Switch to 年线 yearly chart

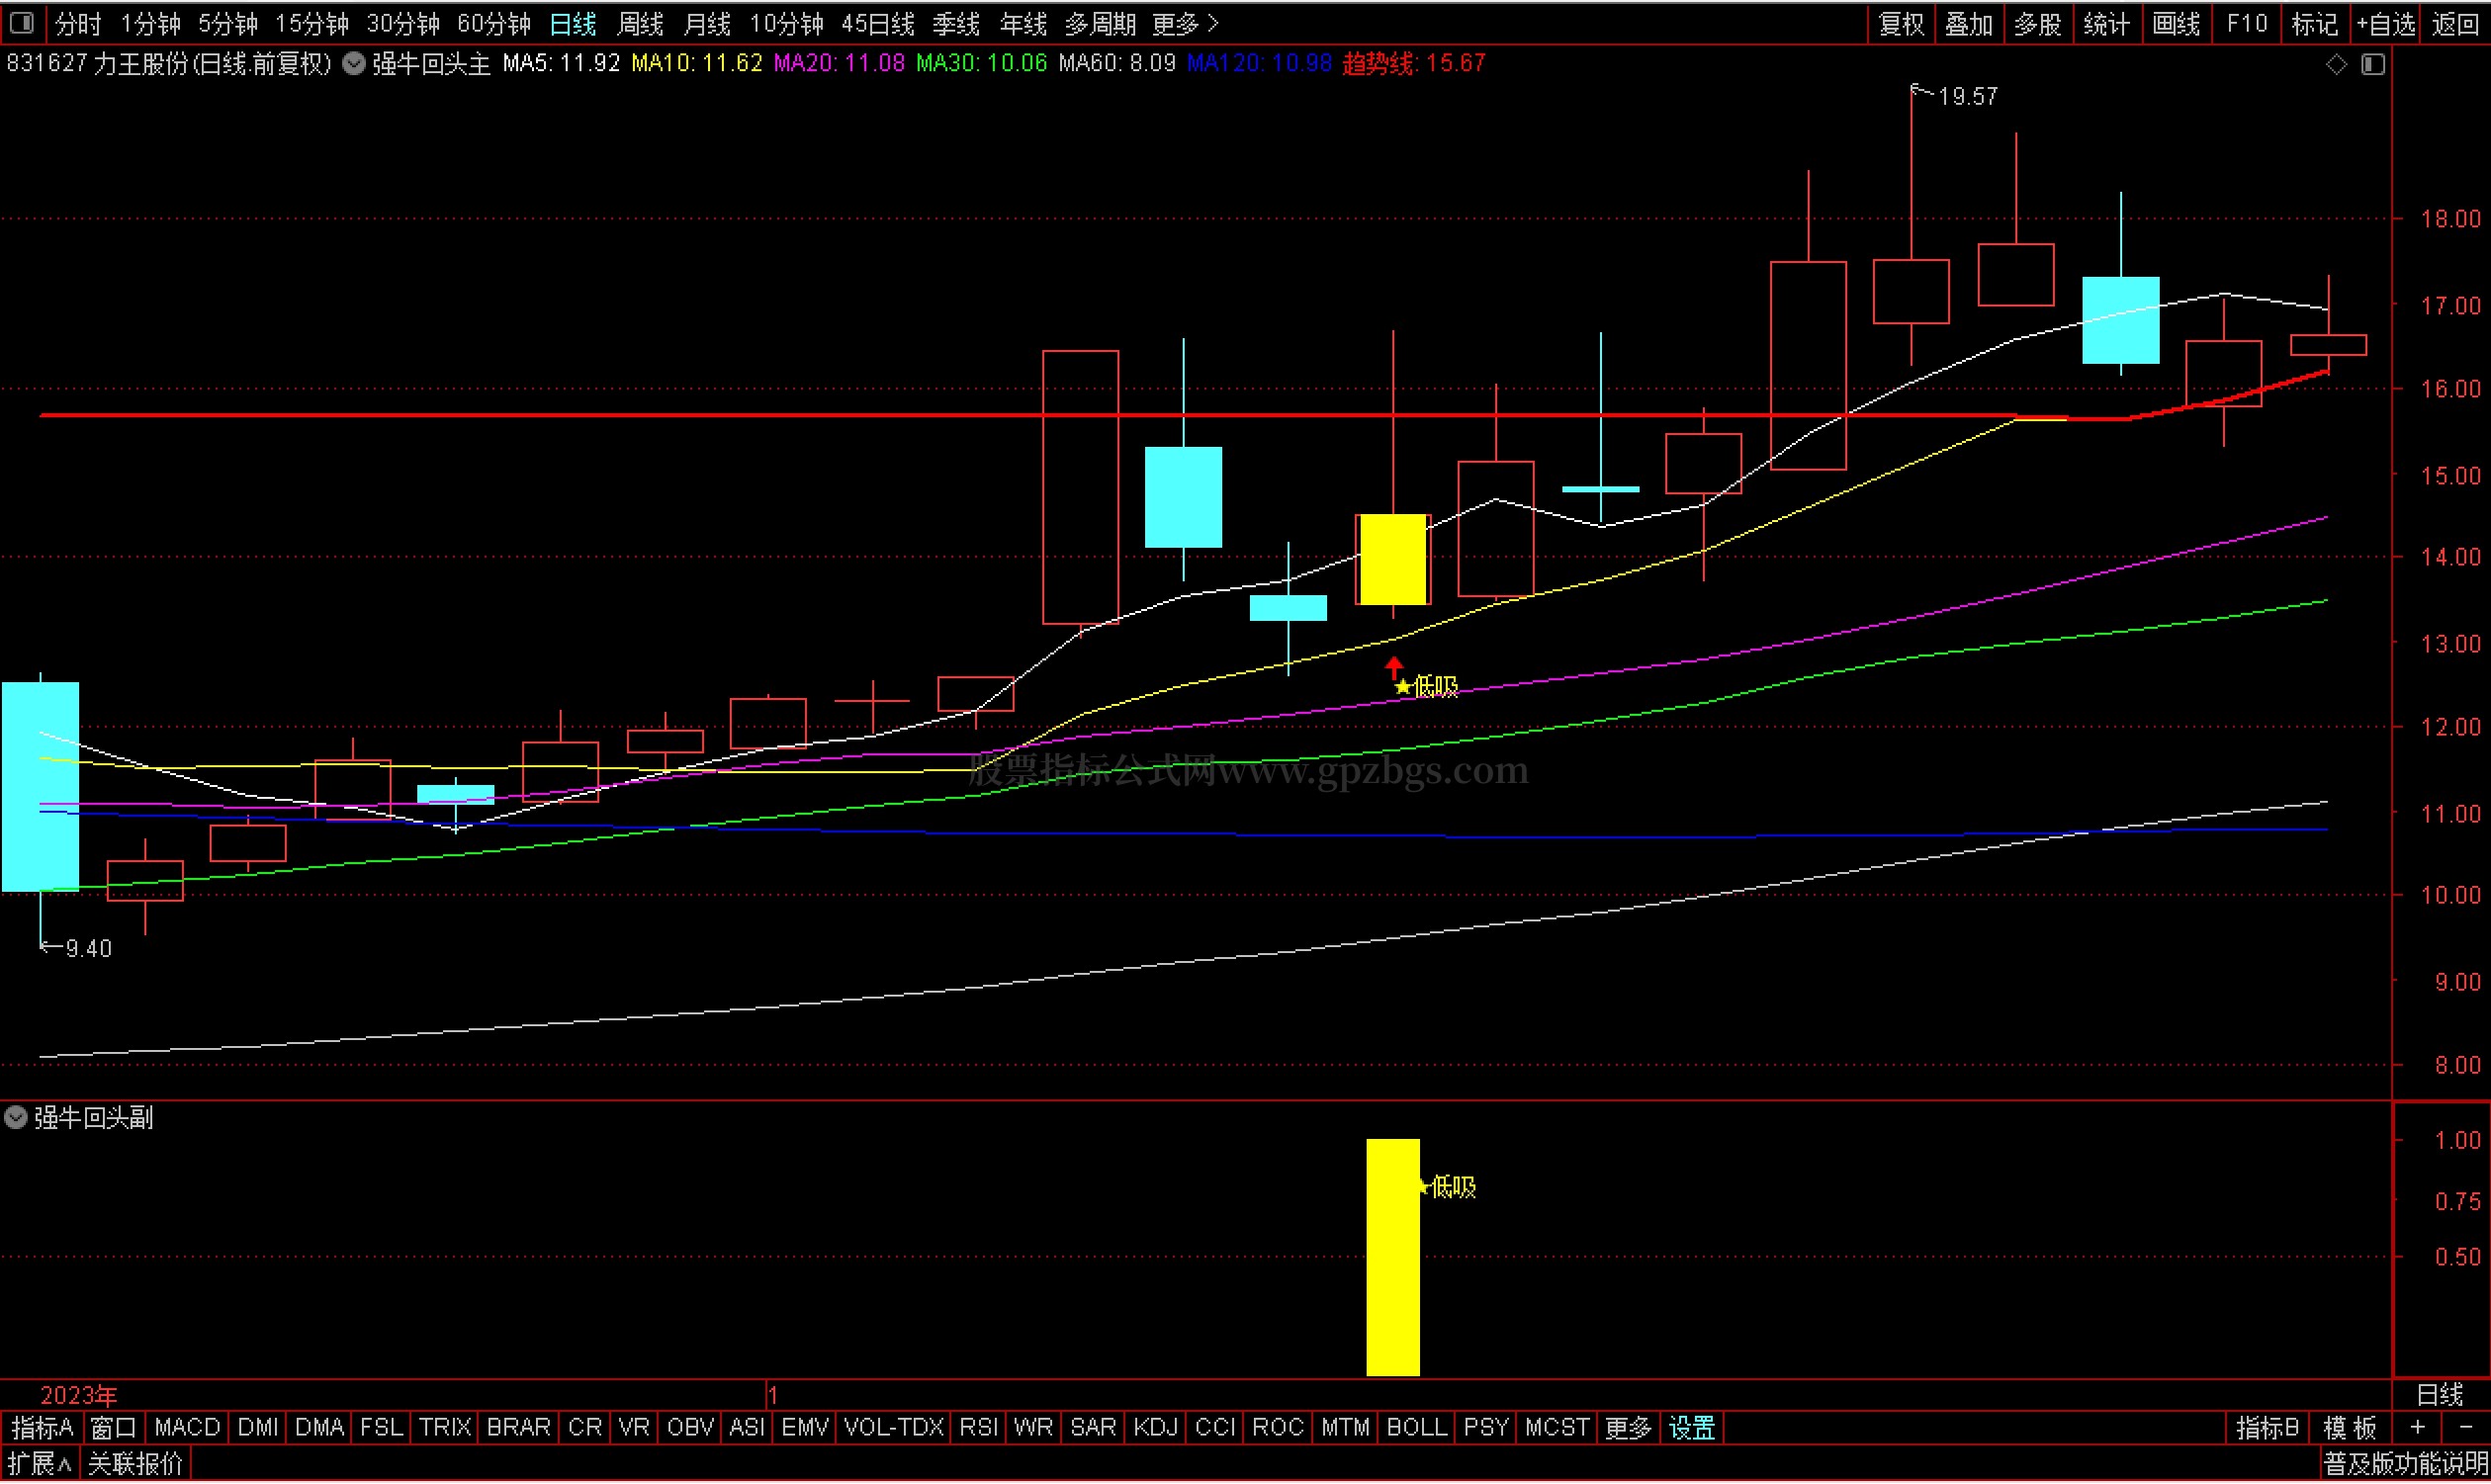tap(1023, 23)
